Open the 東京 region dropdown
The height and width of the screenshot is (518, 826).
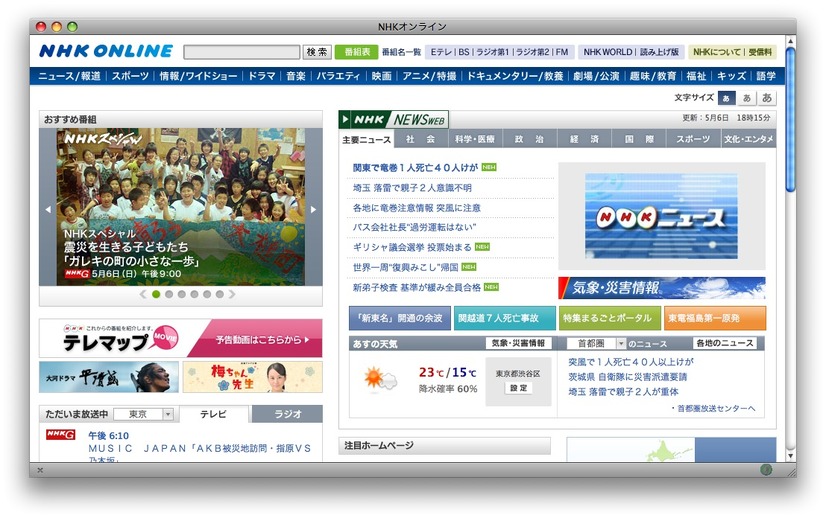[x=143, y=414]
